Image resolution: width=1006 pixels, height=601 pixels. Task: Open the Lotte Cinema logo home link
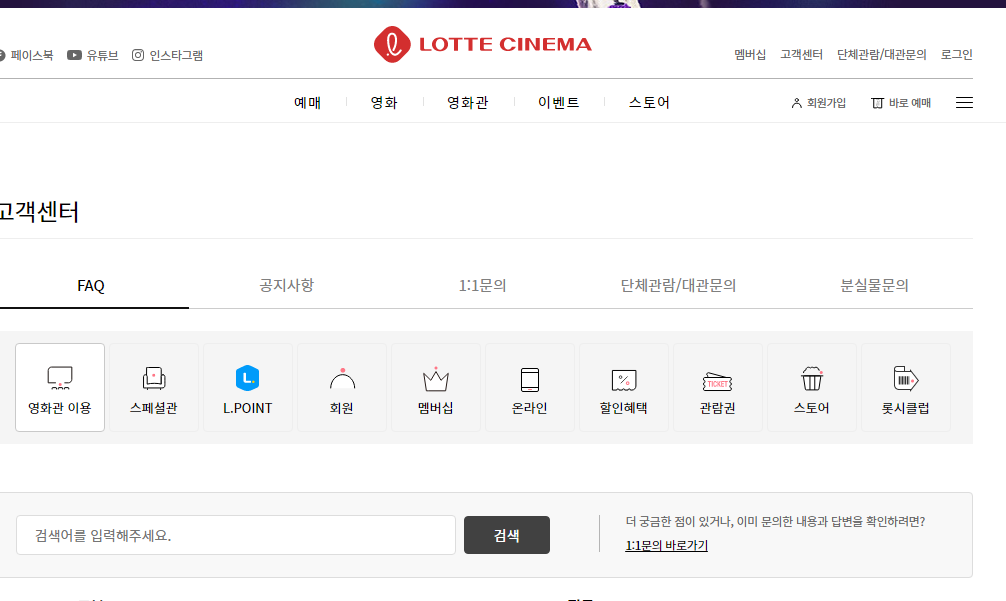point(482,44)
